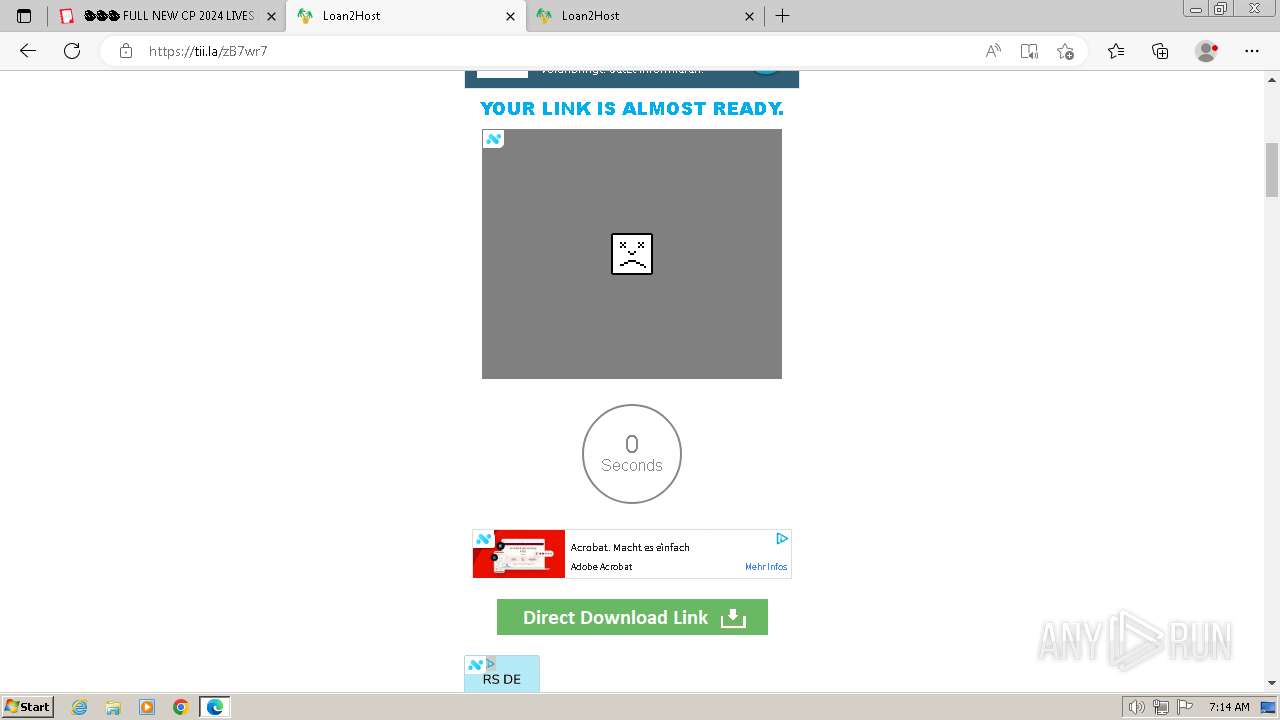Launch Google Chrome from taskbar
The width and height of the screenshot is (1280, 720).
point(181,707)
